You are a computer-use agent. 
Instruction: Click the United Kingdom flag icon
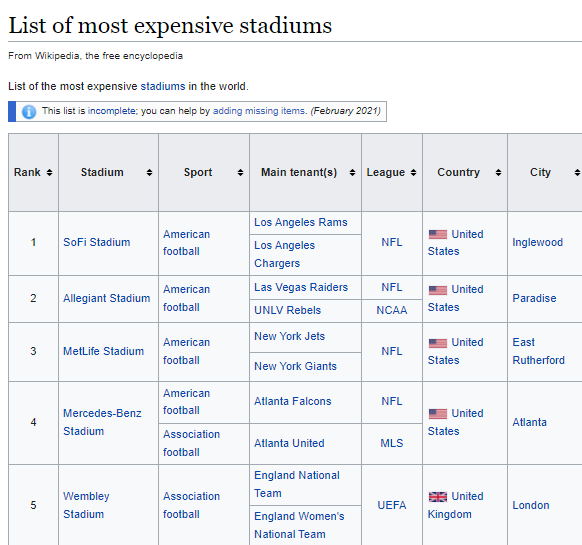(x=438, y=497)
